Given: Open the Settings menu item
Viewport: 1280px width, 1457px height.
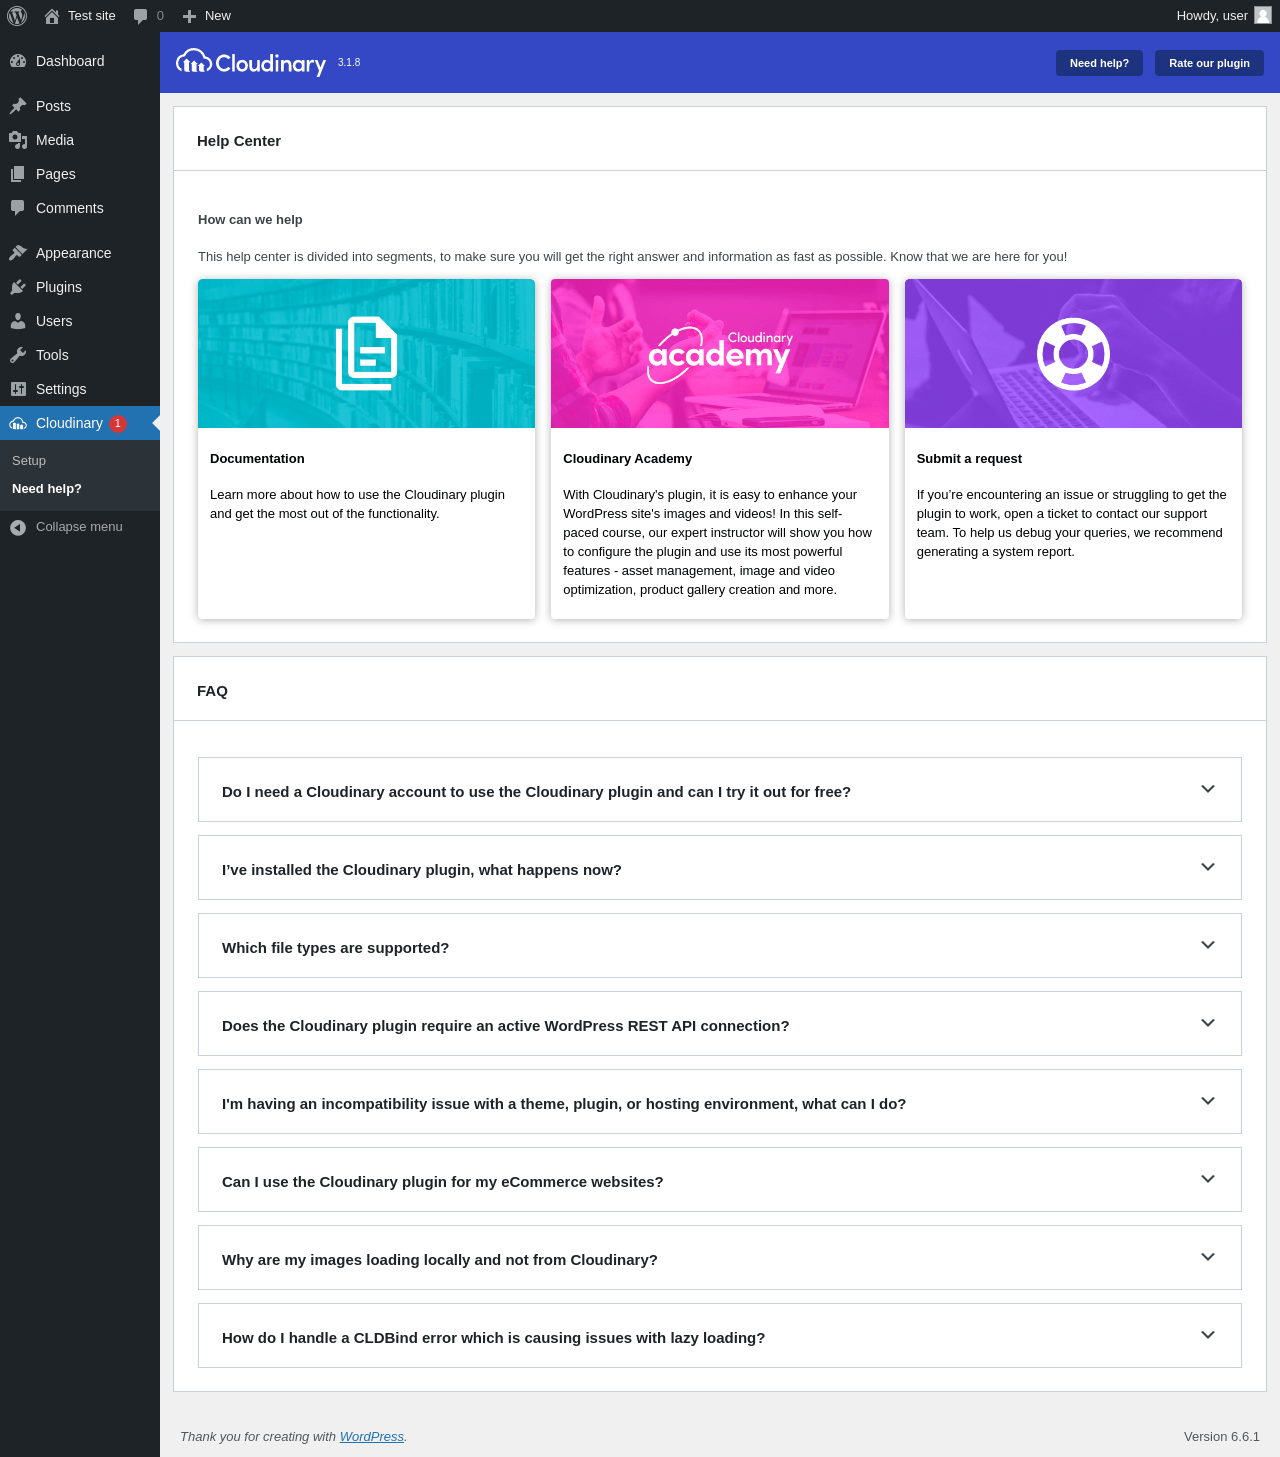Looking at the screenshot, I should tap(80, 389).
